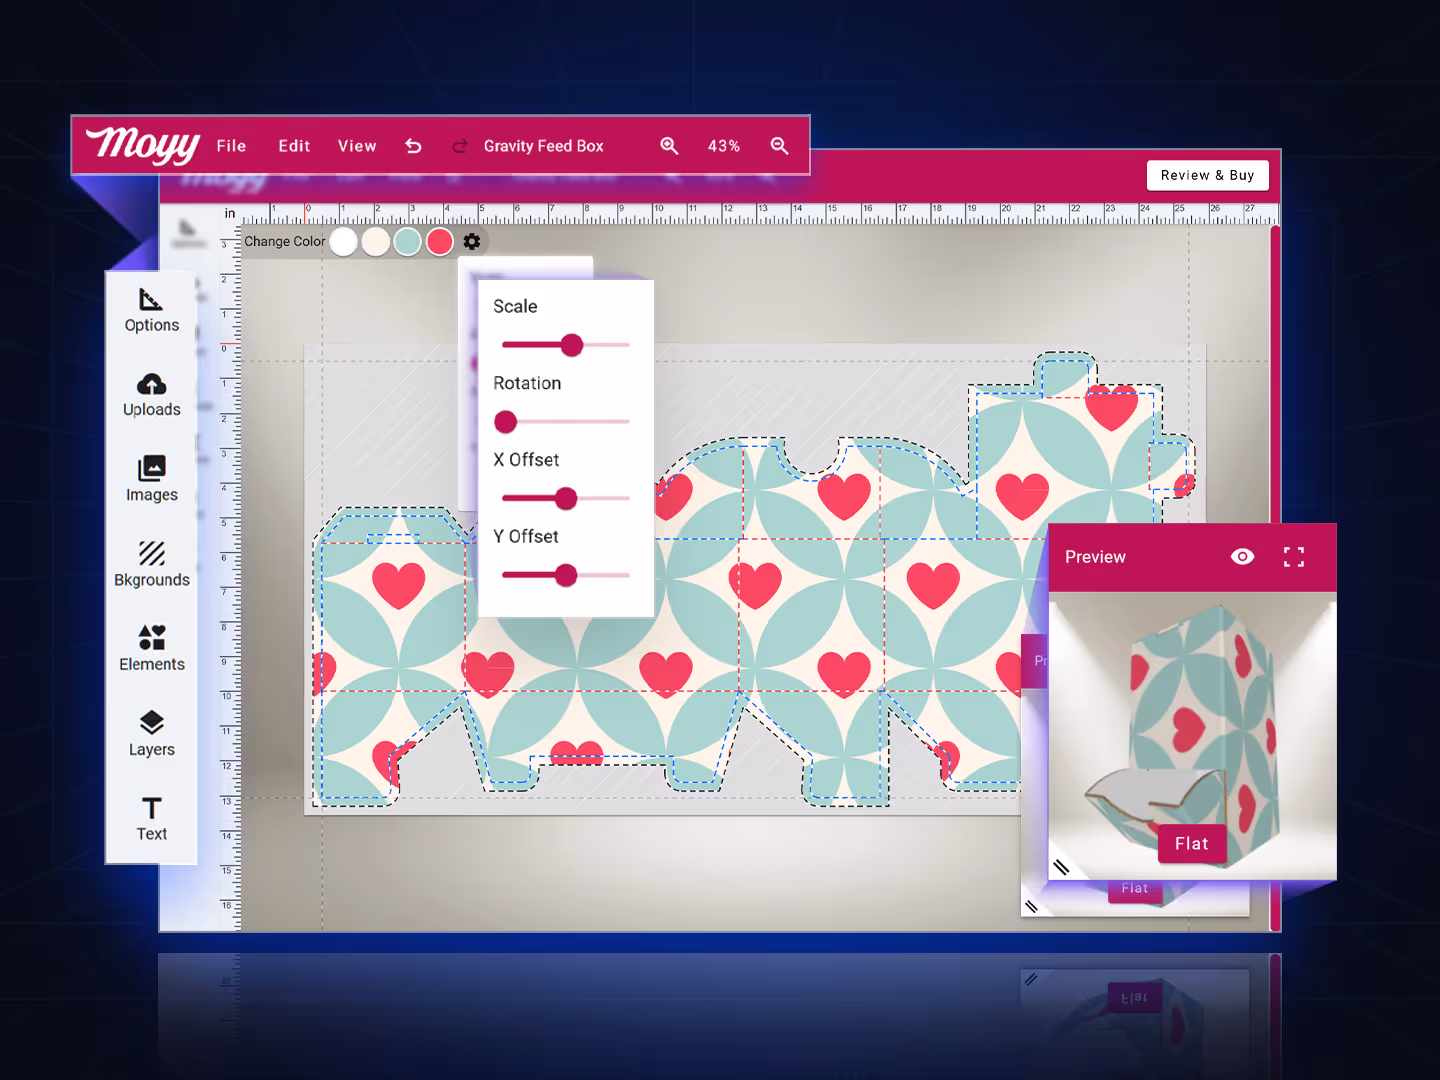The image size is (1440, 1080).
Task: Open pattern settings with the gear icon
Action: (471, 241)
